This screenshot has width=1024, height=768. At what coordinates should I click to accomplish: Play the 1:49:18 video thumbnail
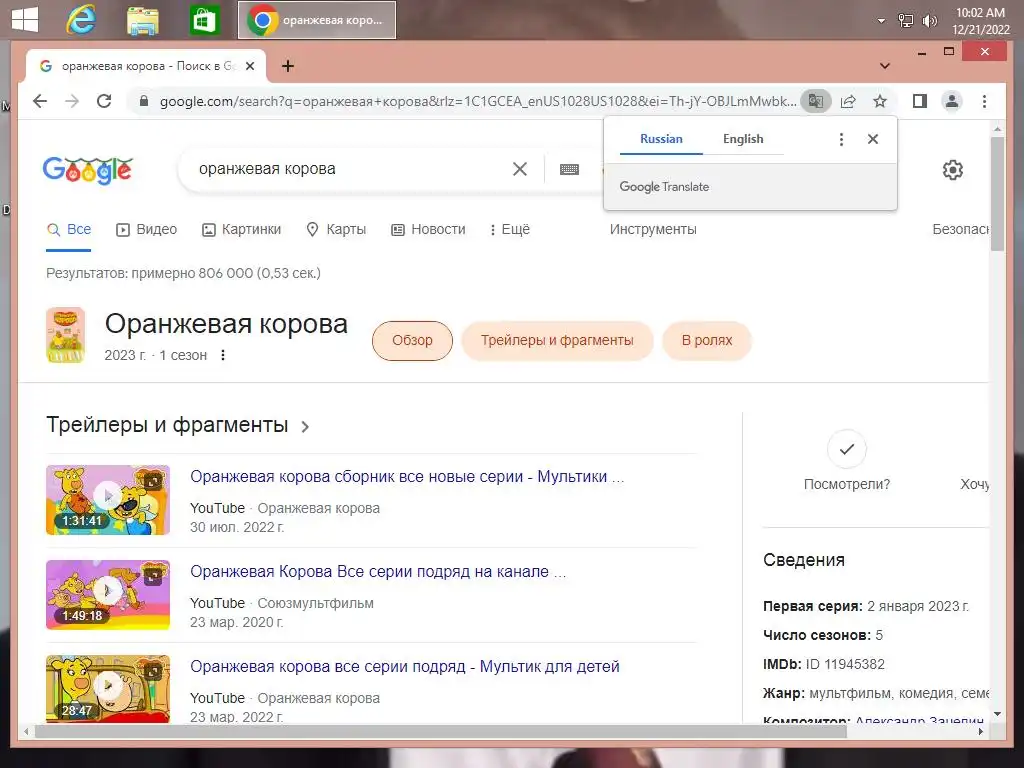click(x=108, y=595)
